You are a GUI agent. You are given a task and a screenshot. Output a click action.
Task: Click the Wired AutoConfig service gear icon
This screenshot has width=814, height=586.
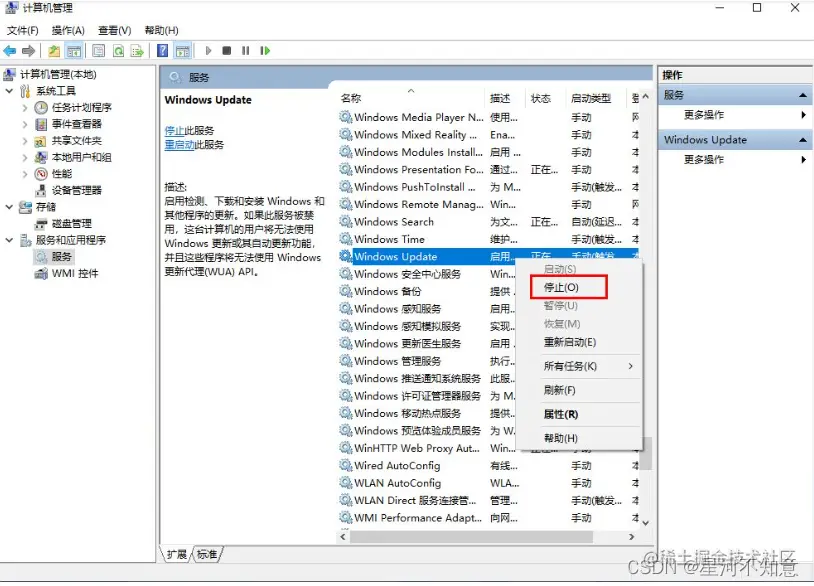345,466
